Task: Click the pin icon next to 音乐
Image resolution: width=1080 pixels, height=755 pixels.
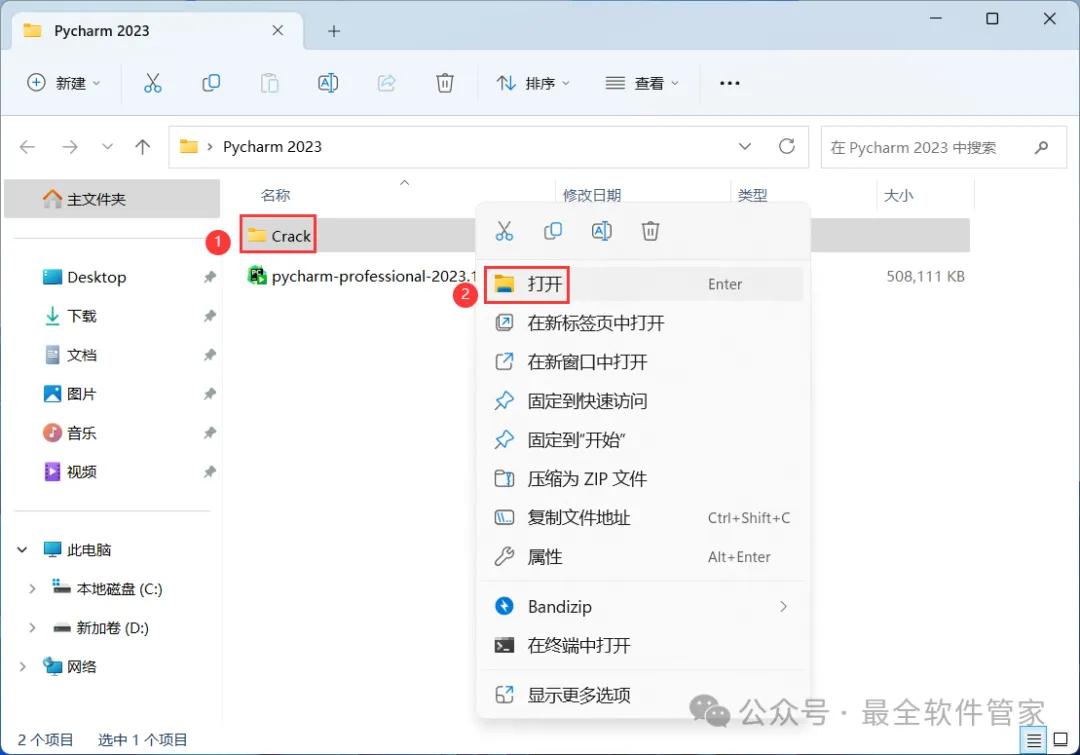Action: coord(209,433)
